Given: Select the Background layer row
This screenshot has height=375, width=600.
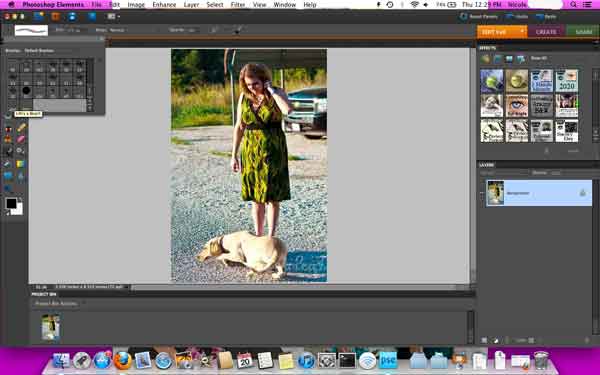Looking at the screenshot, I should (539, 193).
